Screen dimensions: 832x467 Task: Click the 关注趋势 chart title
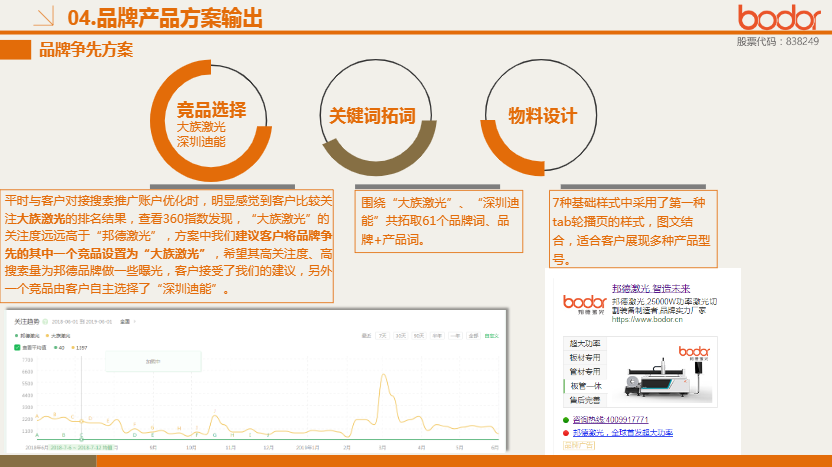point(27,322)
